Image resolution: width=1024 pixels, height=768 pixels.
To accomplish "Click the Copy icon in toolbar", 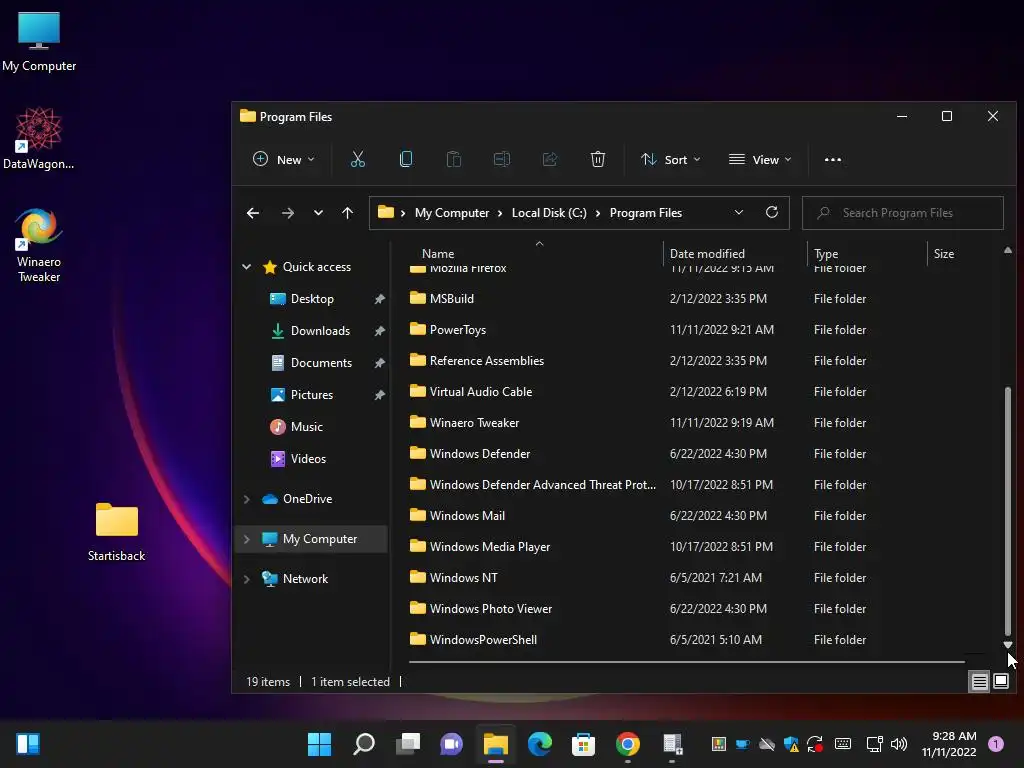I will (x=406, y=159).
